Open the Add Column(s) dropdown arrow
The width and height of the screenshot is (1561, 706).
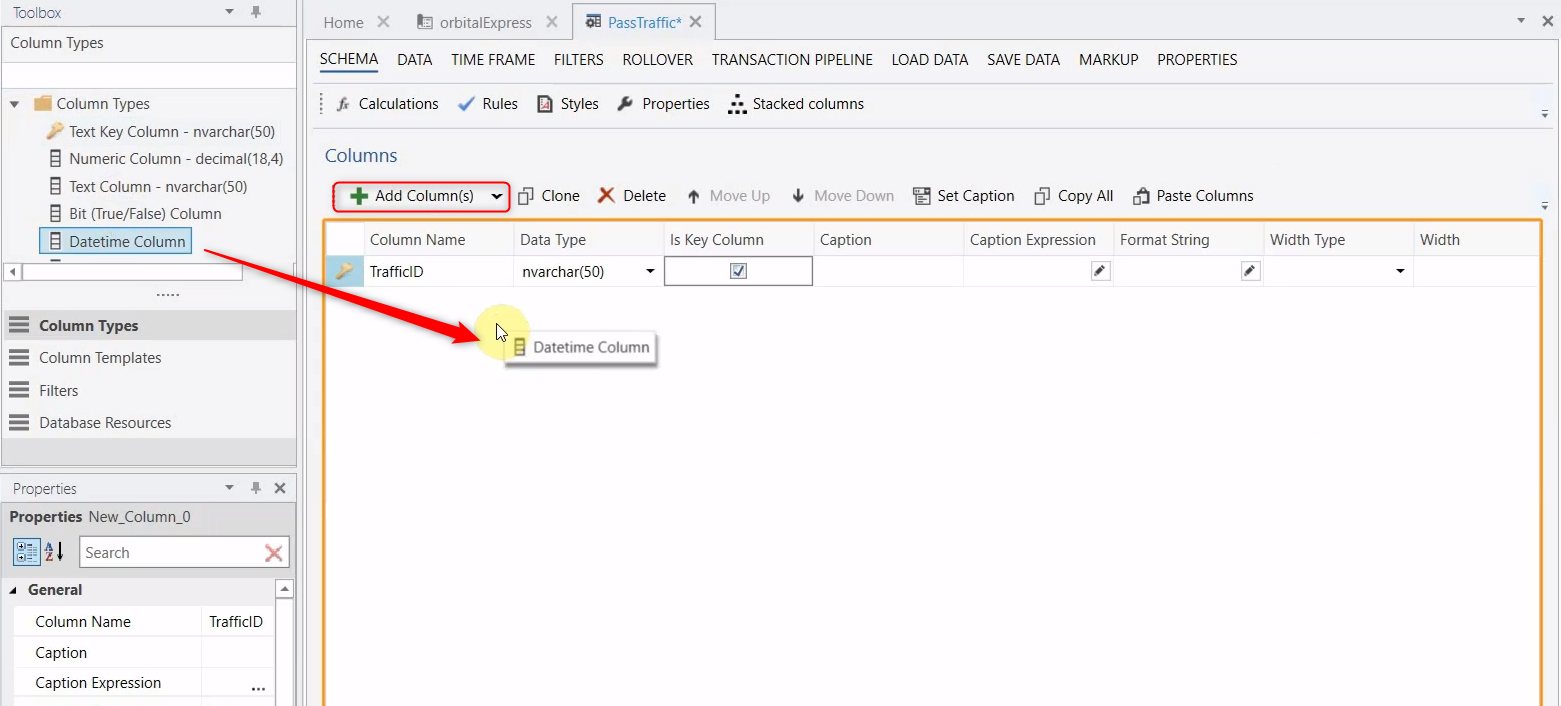497,196
